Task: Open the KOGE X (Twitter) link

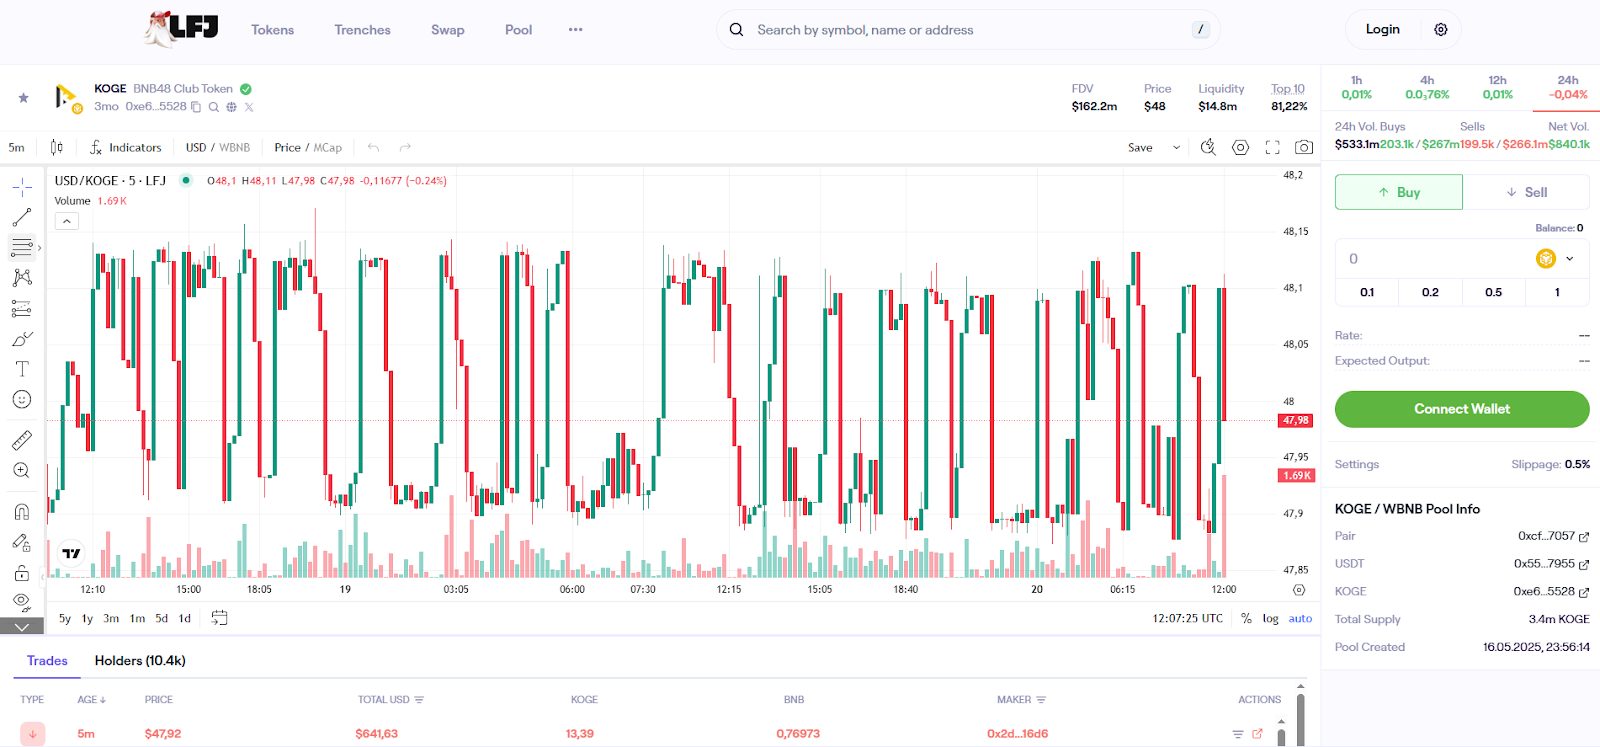Action: [249, 107]
